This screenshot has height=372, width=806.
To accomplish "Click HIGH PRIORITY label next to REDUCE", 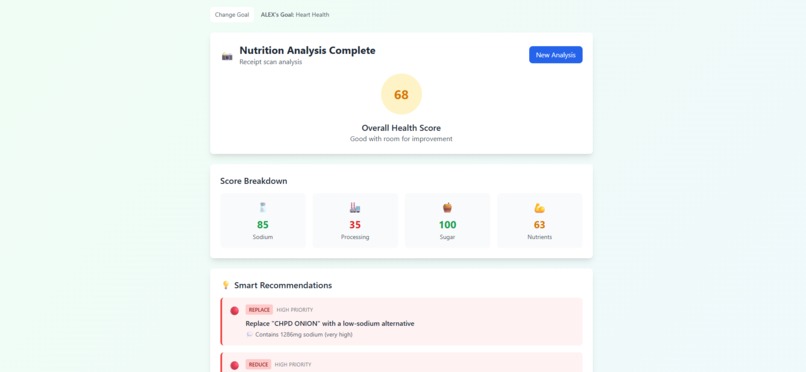I will [293, 364].
